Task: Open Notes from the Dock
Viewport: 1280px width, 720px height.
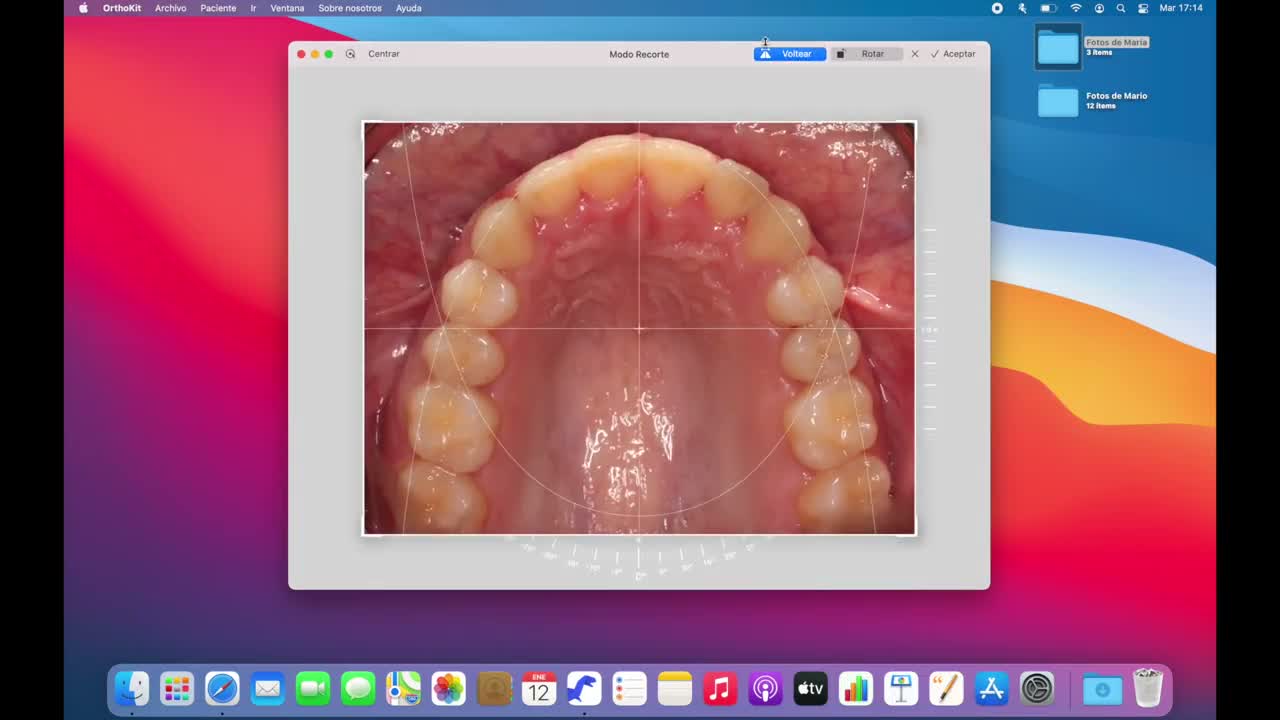Action: click(675, 689)
